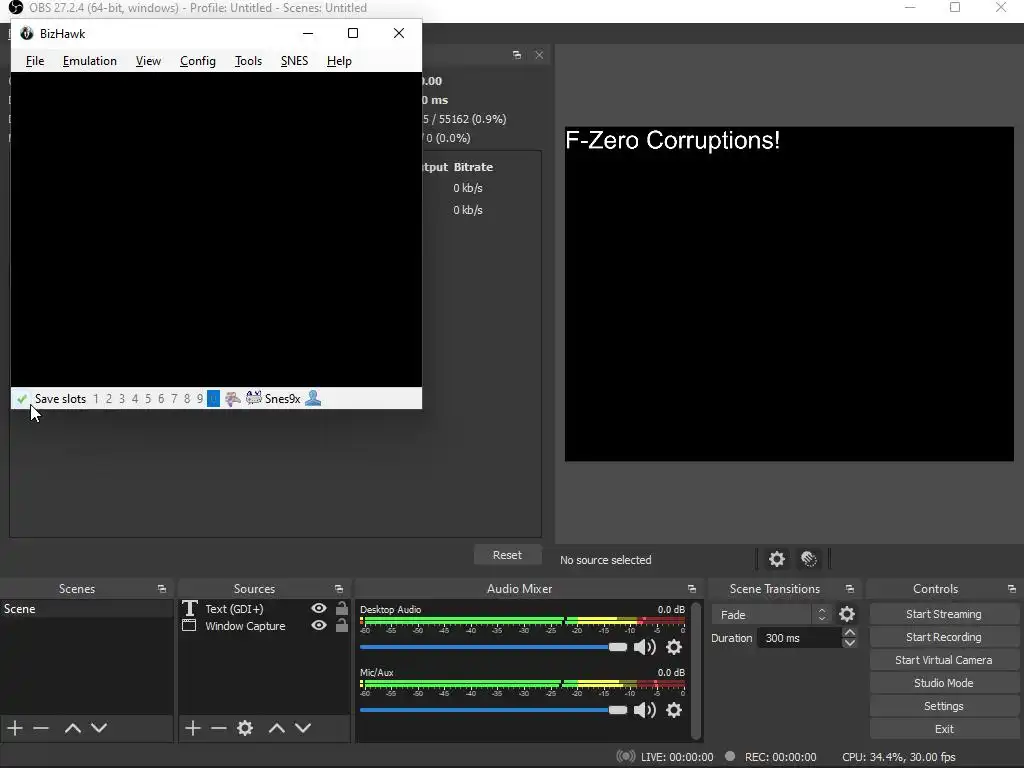Hide the Window Capture source
The width and height of the screenshot is (1024, 768).
[319, 625]
